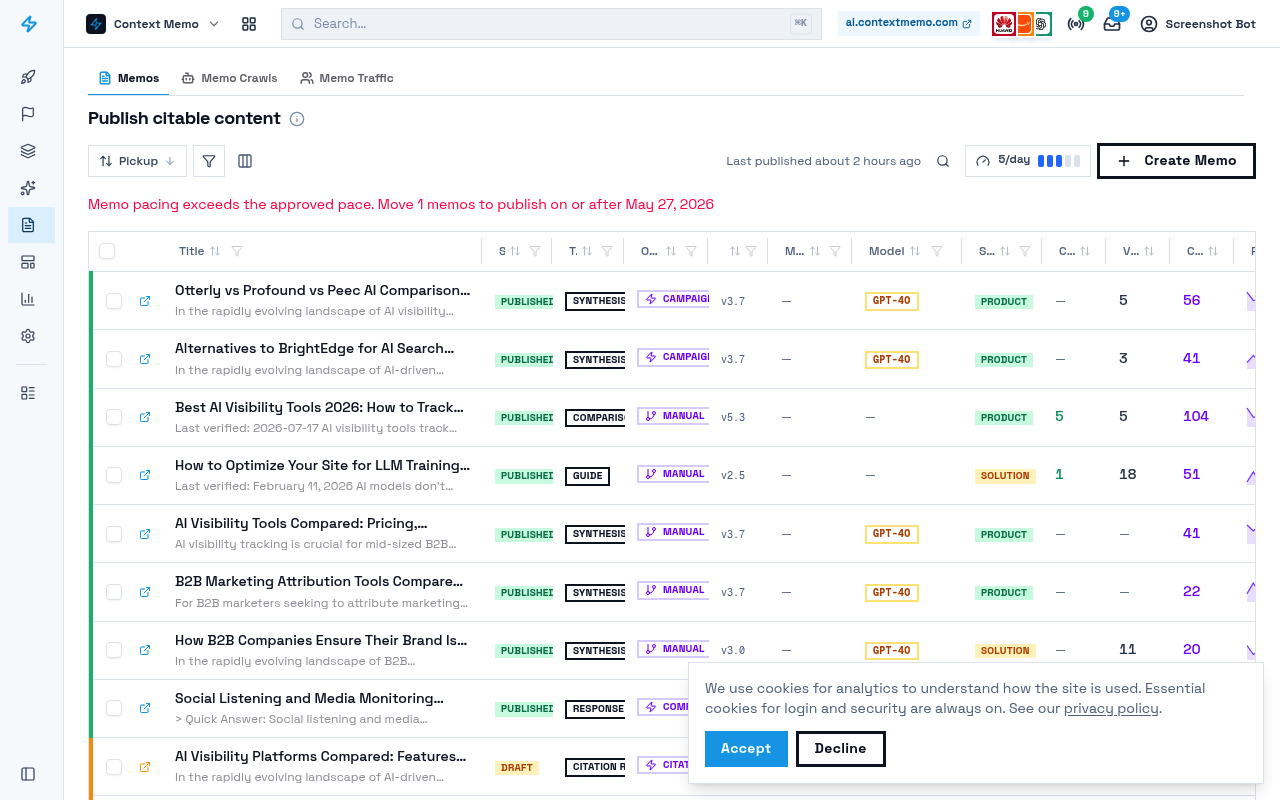The width and height of the screenshot is (1280, 800).
Task: Open the bar chart icon in sidebar
Action: pos(28,299)
